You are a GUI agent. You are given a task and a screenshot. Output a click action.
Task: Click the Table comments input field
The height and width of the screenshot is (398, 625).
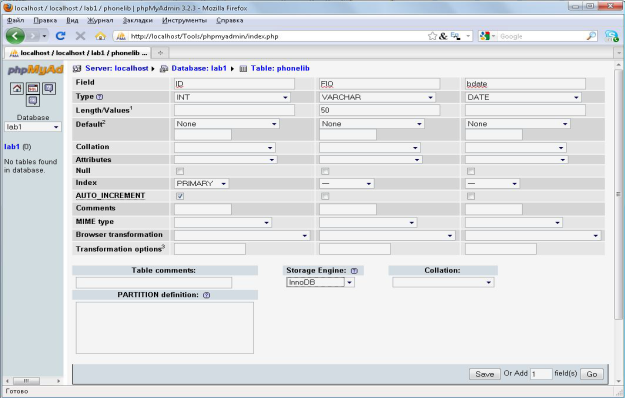click(154, 283)
